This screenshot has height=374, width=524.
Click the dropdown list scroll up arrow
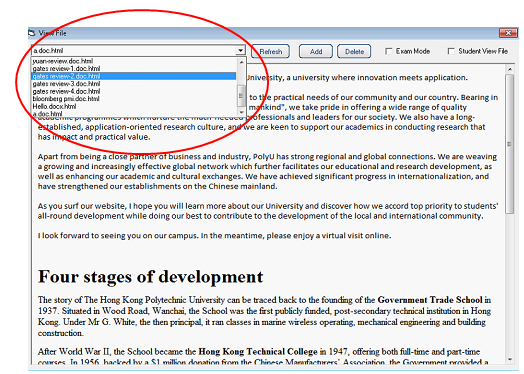click(x=241, y=62)
